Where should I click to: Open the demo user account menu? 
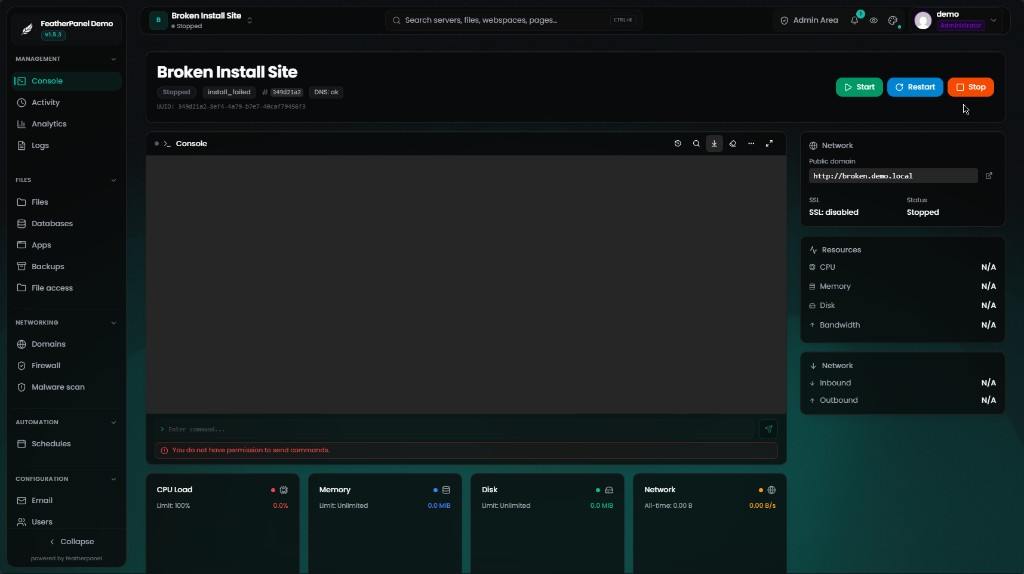[957, 20]
